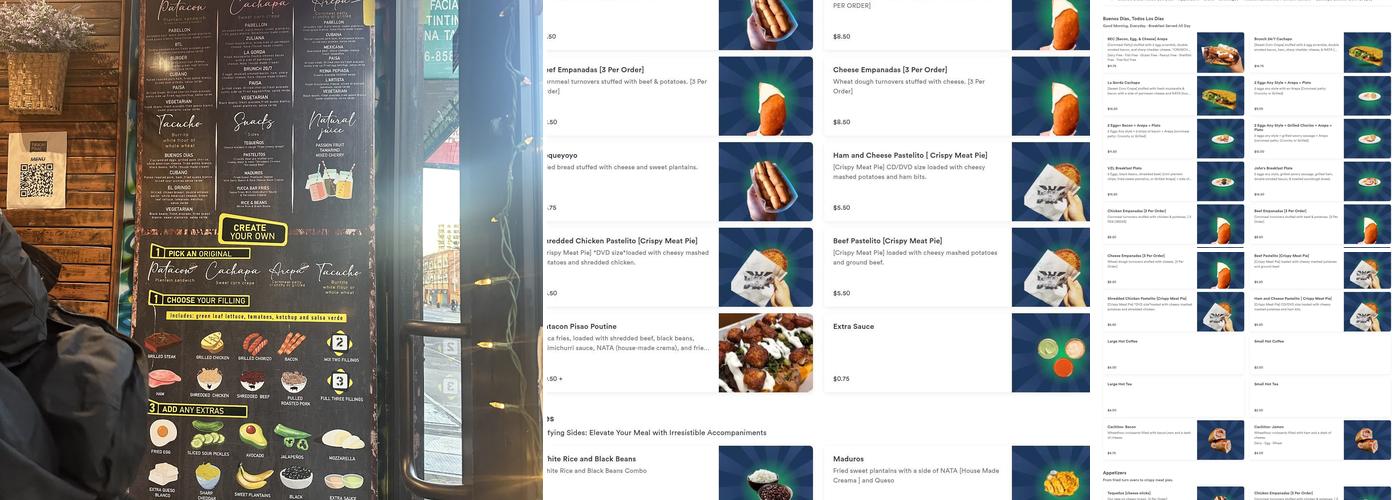Select the Large Hot Coffee item

(1173, 353)
